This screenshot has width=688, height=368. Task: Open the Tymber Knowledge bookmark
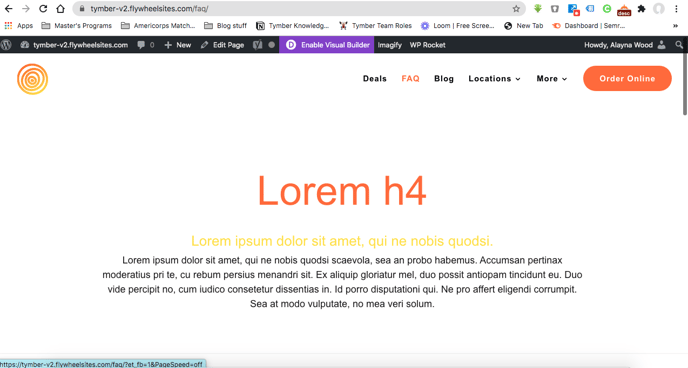click(293, 26)
